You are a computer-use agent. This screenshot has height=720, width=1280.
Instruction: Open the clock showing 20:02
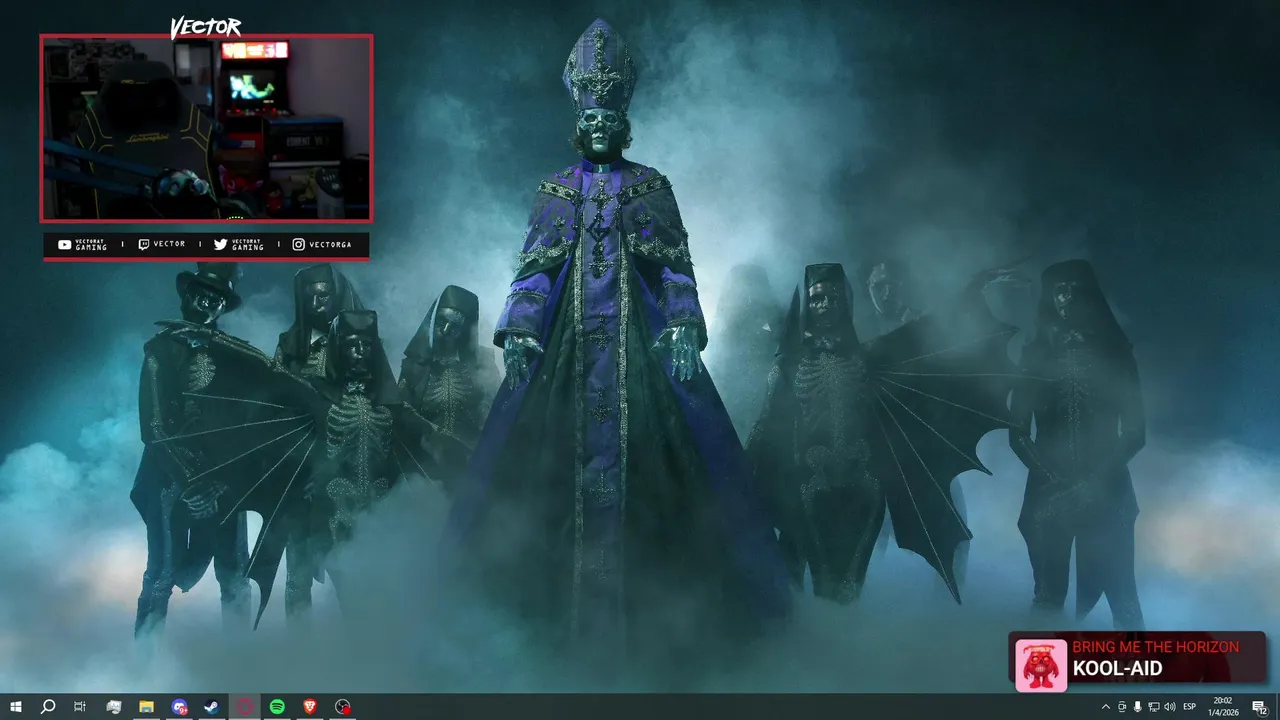coord(1223,707)
